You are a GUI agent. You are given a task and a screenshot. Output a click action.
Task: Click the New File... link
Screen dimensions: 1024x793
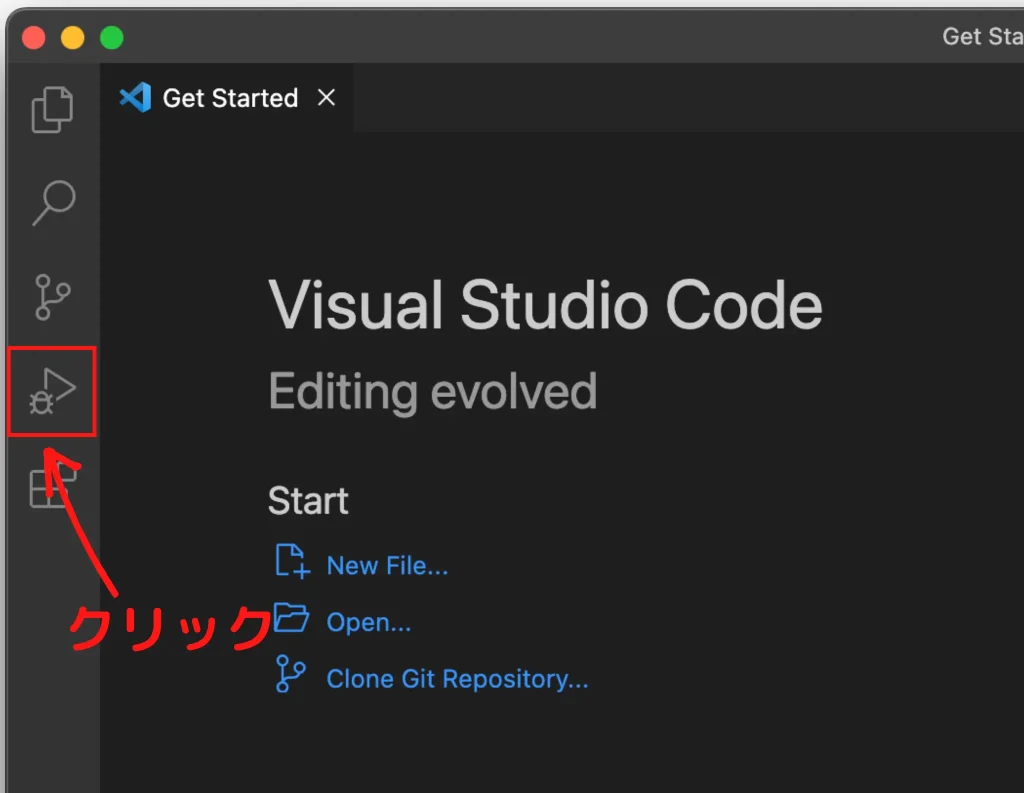click(387, 566)
